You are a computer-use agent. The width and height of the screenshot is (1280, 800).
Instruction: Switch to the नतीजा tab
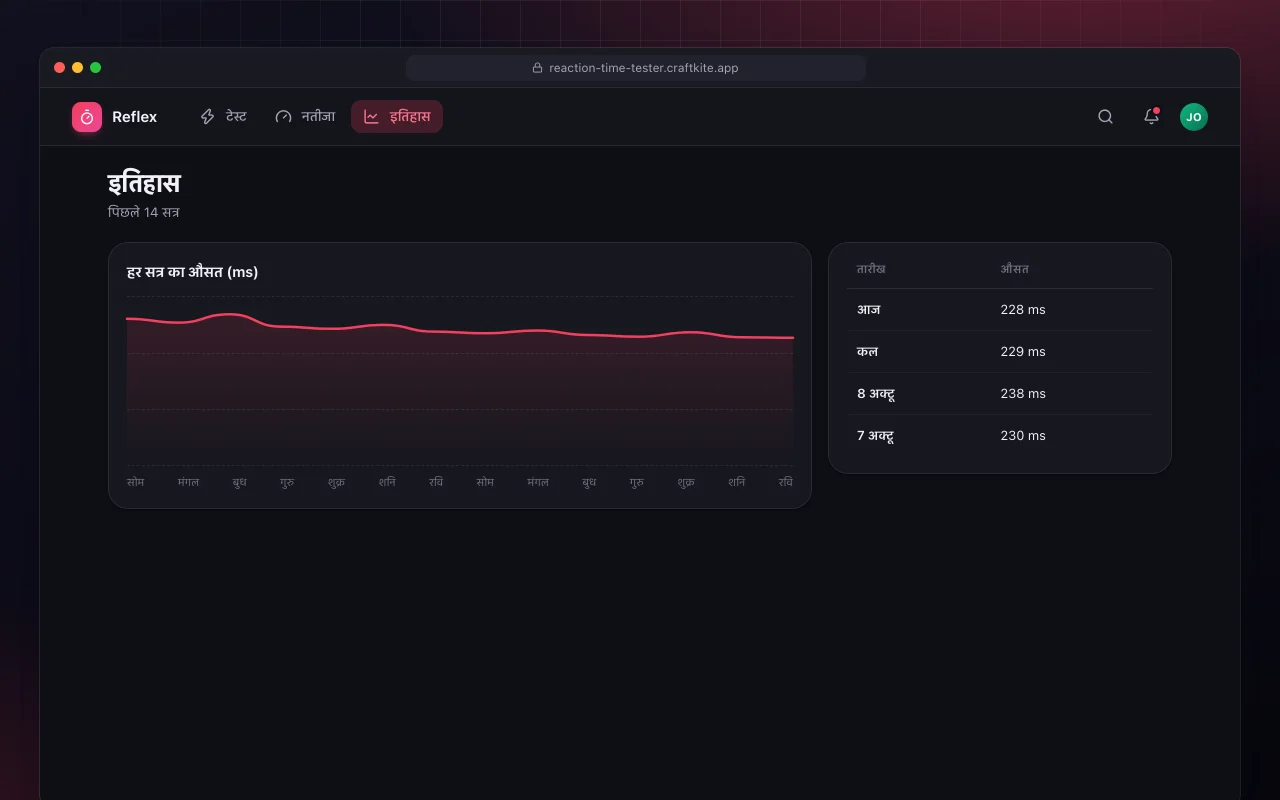[305, 117]
